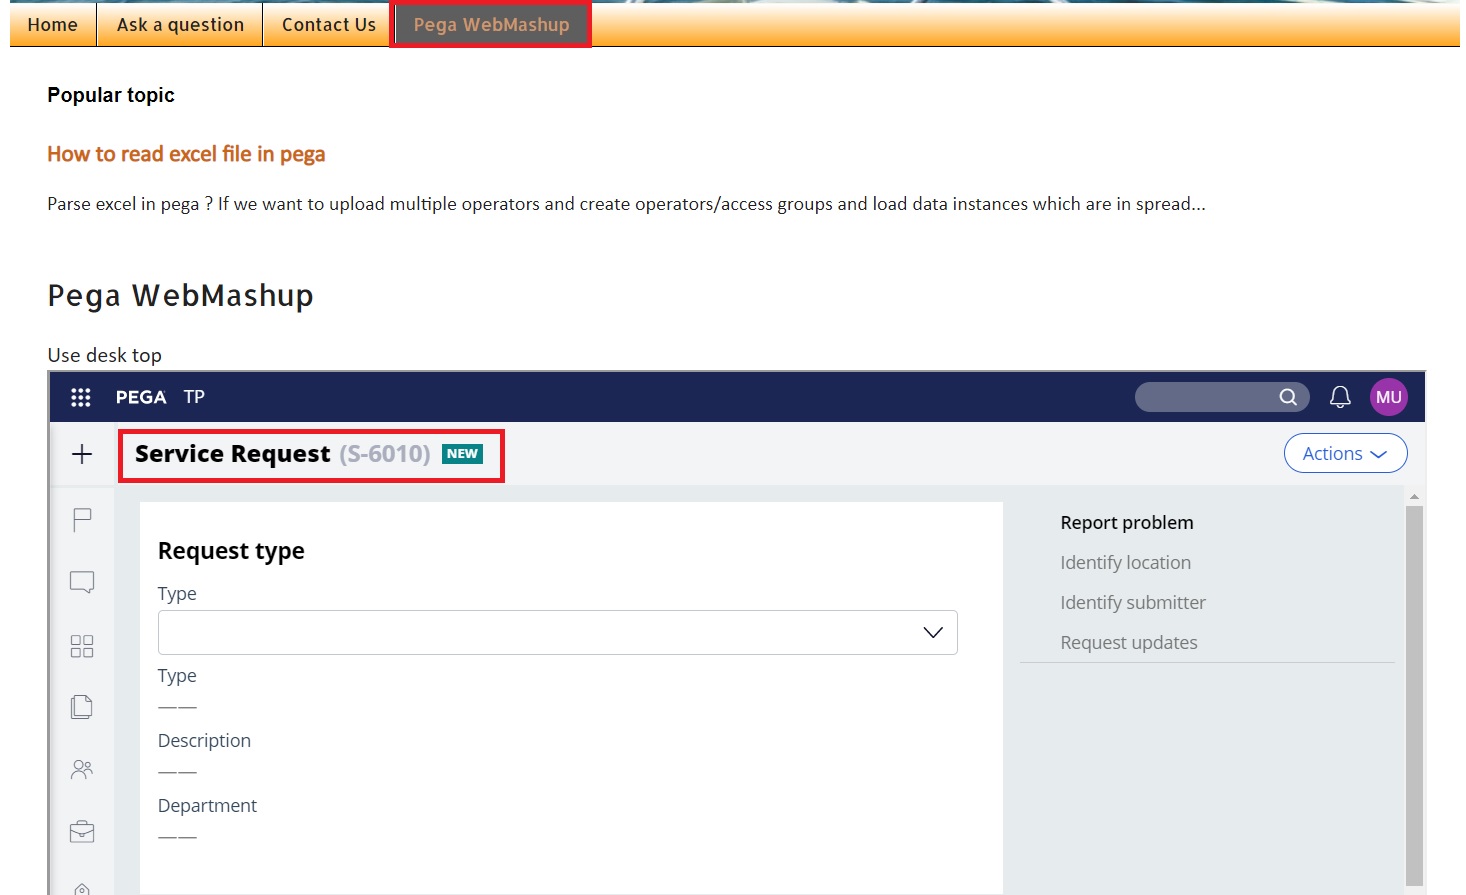This screenshot has height=895, width=1466.
Task: Expand the Type dropdown in Request type
Action: click(932, 632)
